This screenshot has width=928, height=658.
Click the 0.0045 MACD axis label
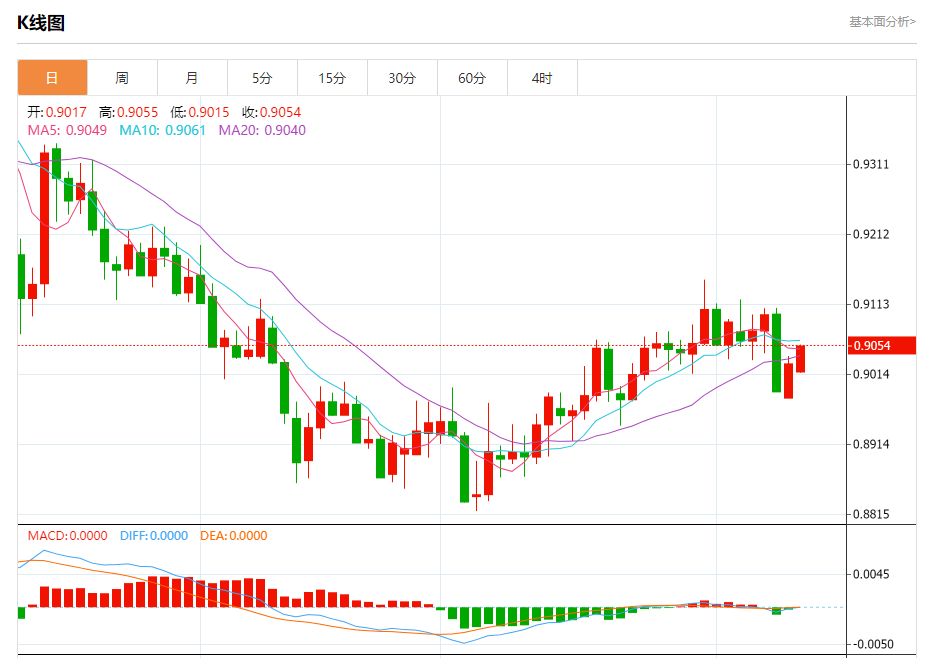[871, 574]
